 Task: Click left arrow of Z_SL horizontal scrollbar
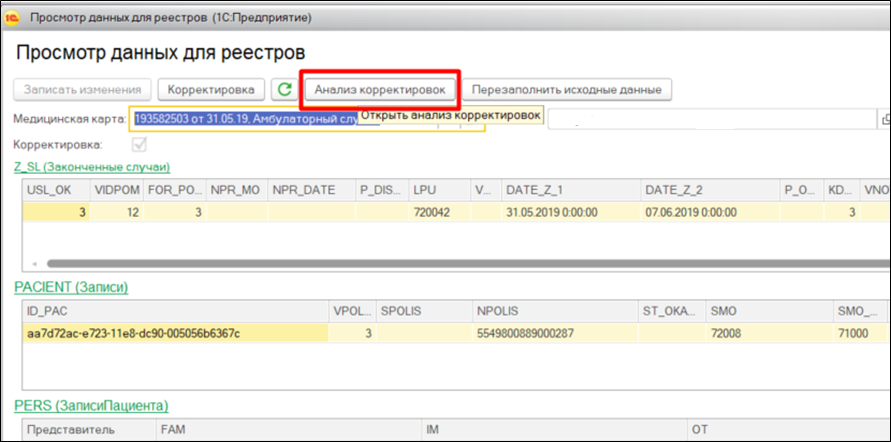tap(34, 263)
